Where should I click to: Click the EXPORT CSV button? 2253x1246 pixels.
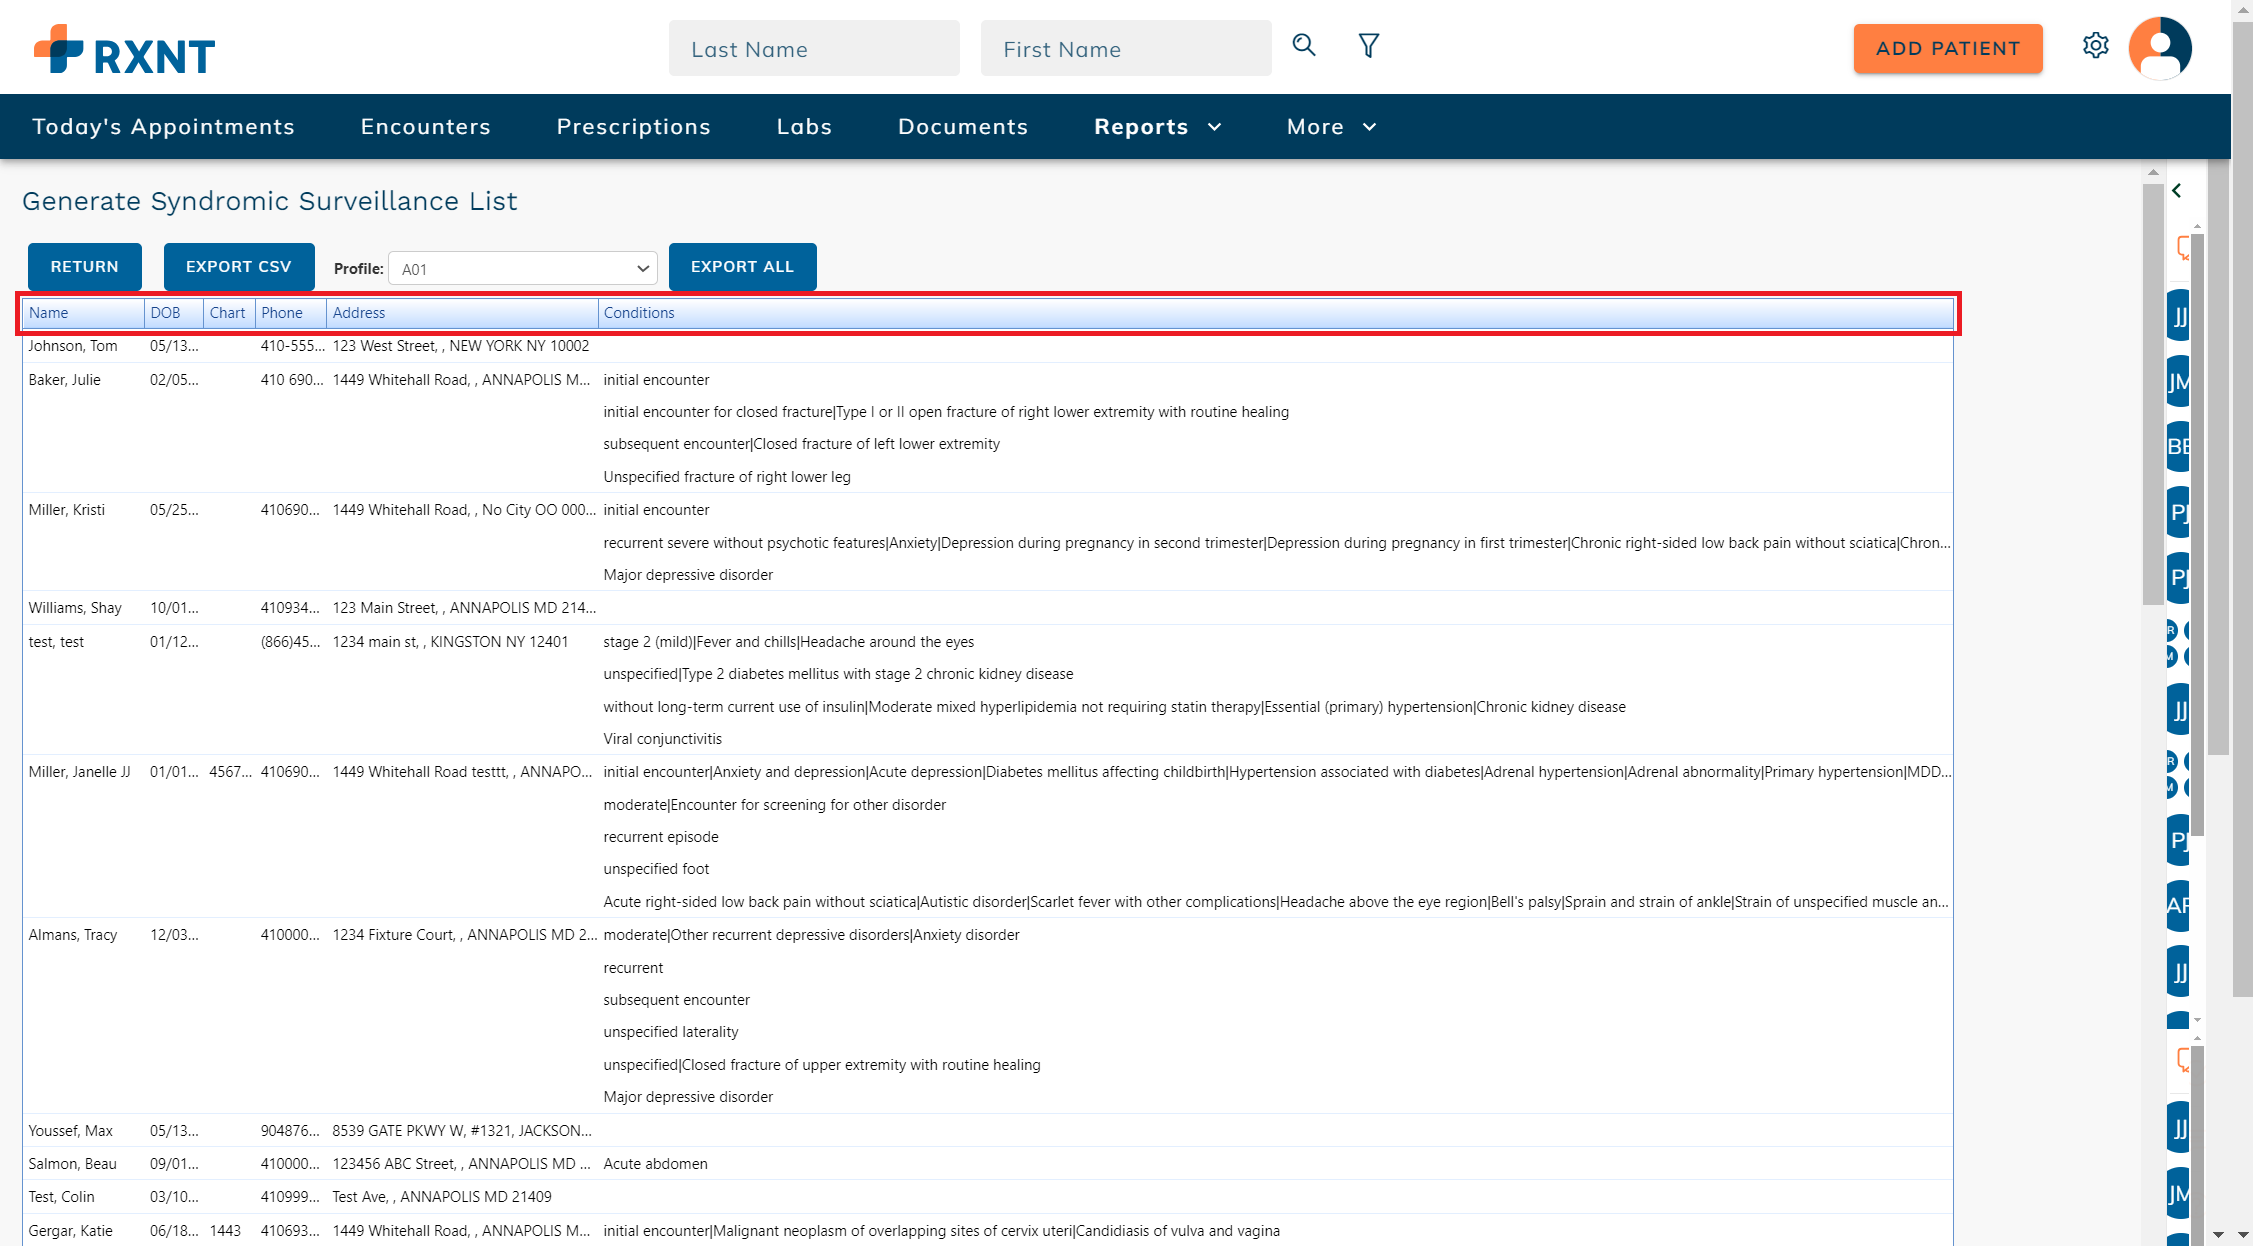click(239, 267)
